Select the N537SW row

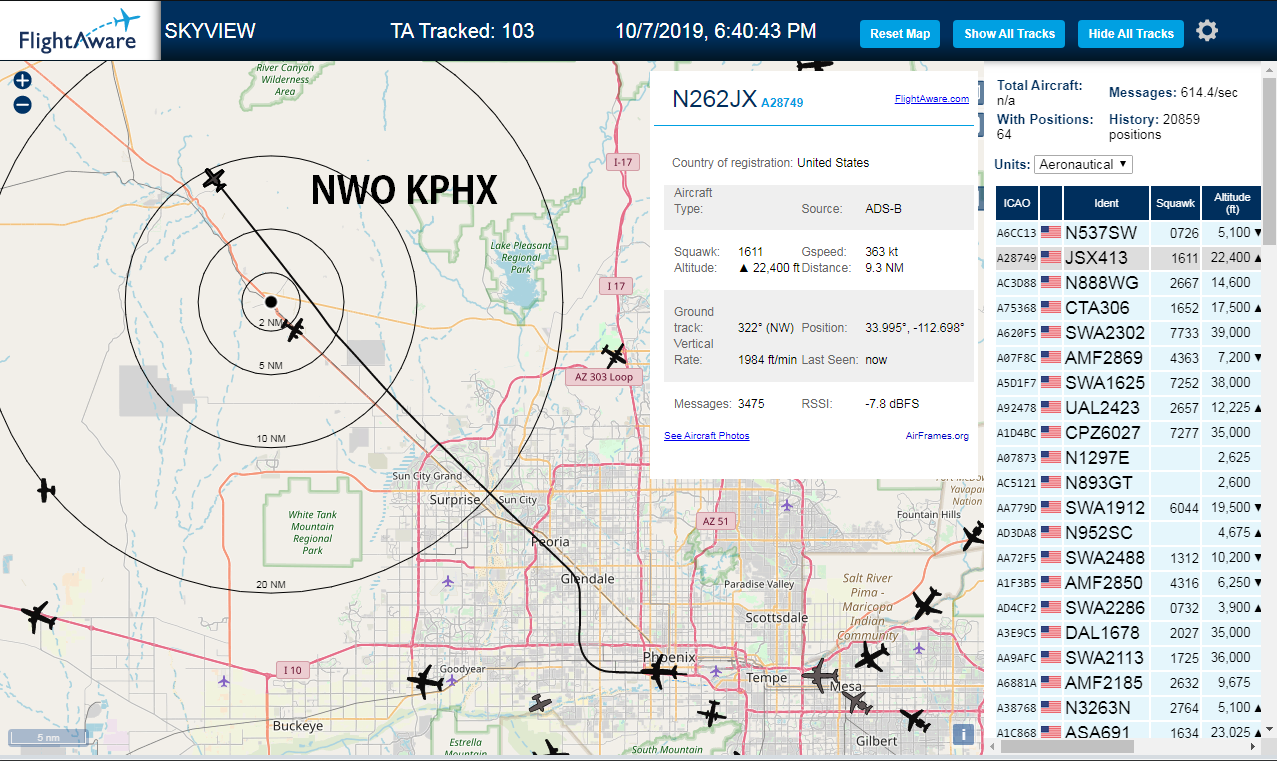[1129, 232]
